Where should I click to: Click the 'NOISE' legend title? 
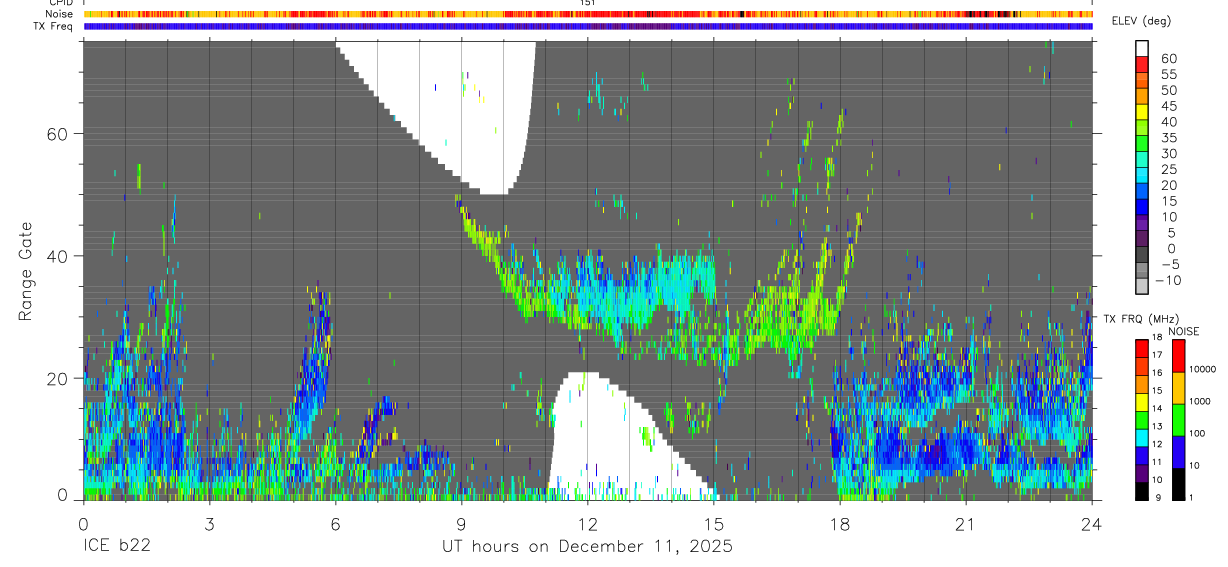1184,332
